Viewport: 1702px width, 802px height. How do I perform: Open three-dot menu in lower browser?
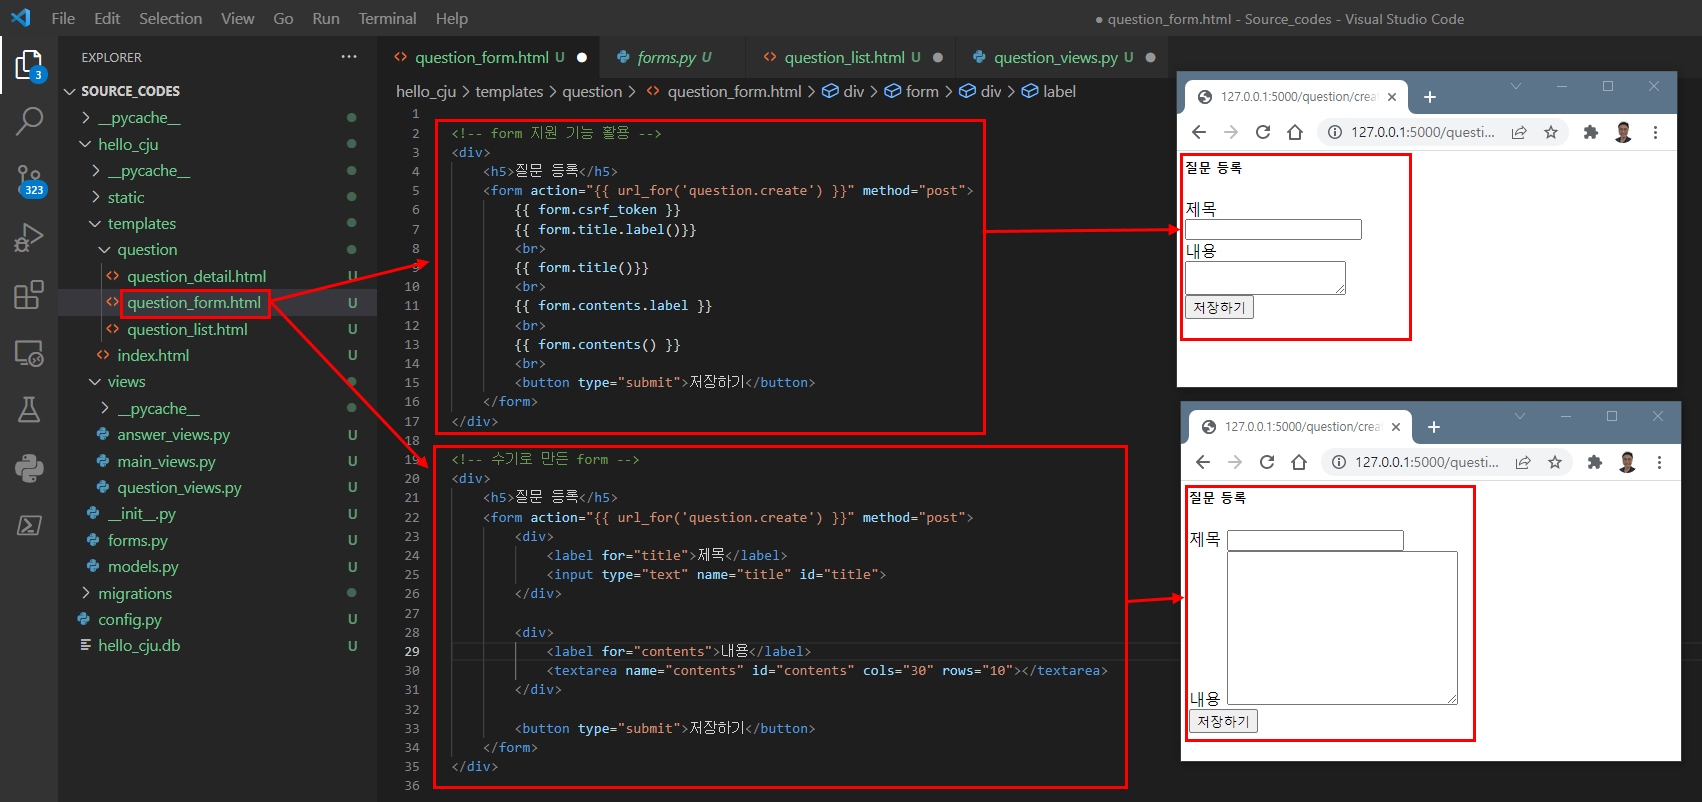click(1659, 462)
